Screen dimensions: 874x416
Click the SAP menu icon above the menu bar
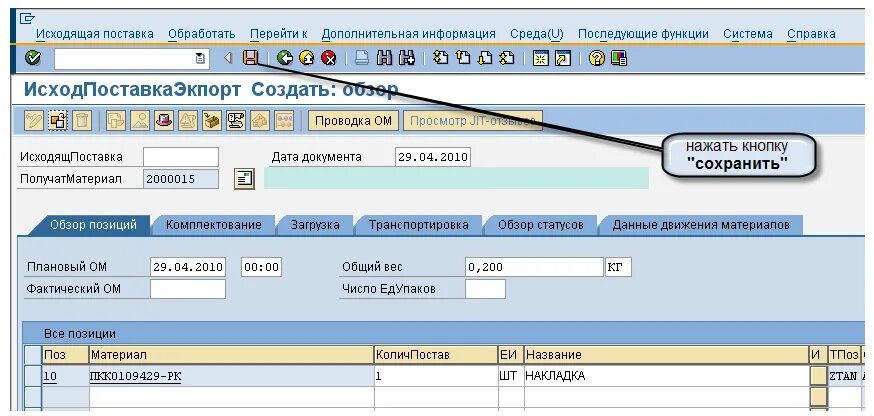(27, 18)
